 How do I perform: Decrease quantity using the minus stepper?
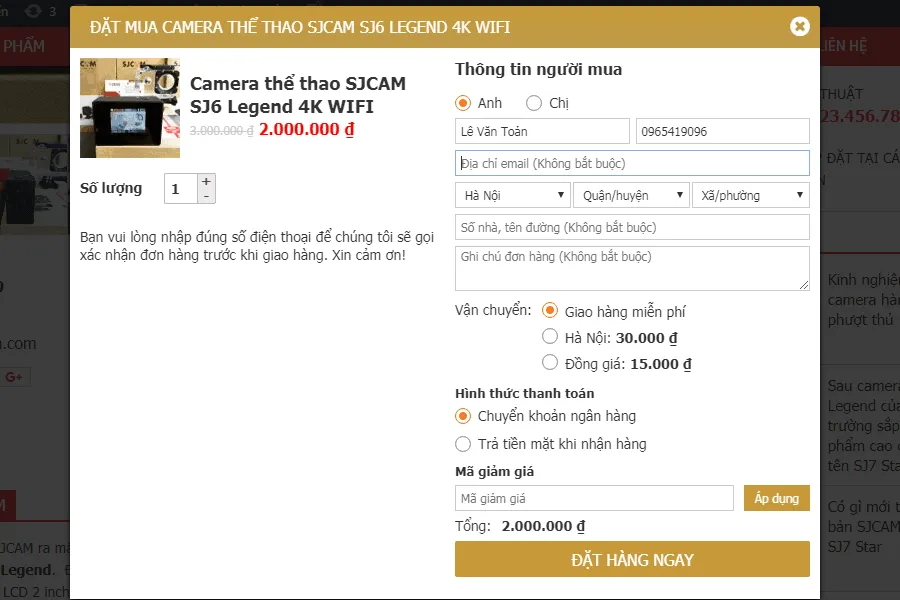[206, 194]
